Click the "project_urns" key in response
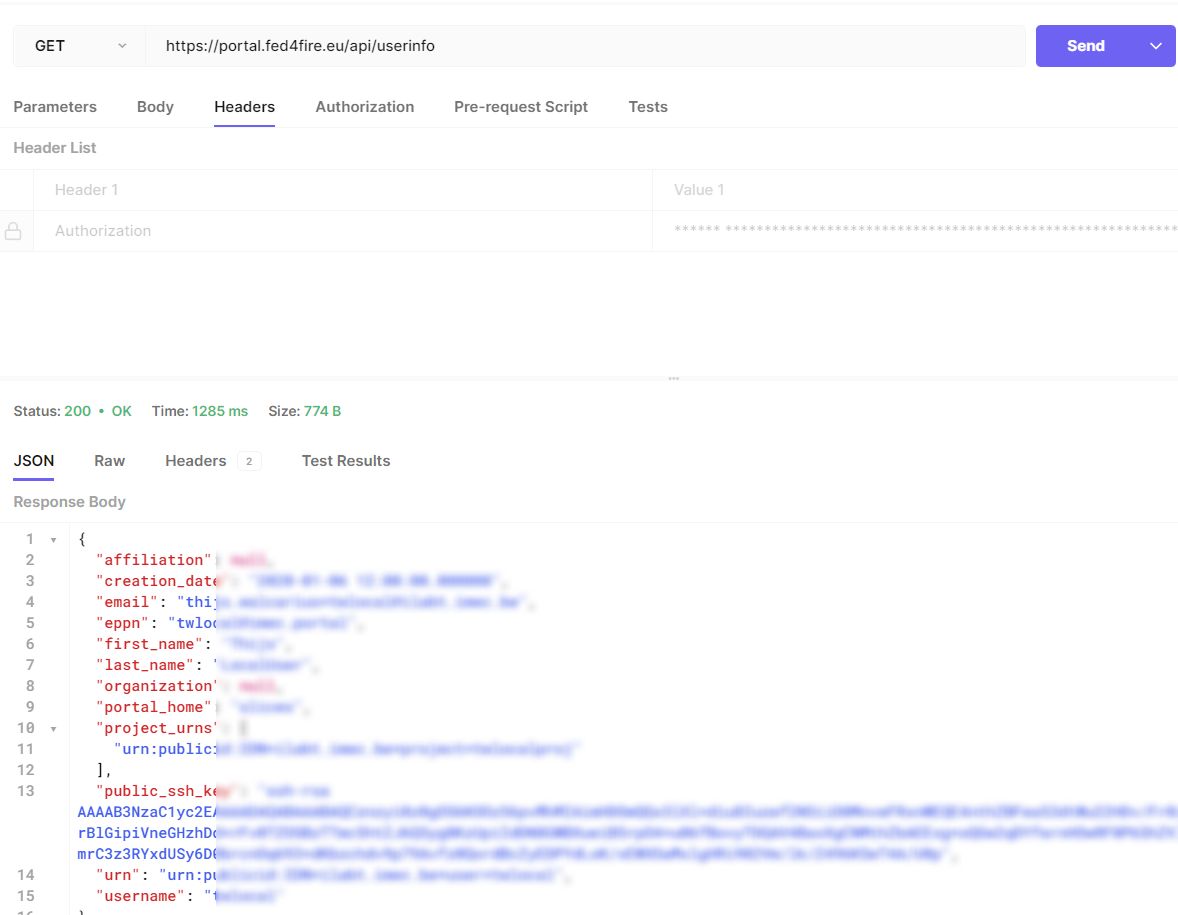The image size is (1178, 915). coord(156,728)
